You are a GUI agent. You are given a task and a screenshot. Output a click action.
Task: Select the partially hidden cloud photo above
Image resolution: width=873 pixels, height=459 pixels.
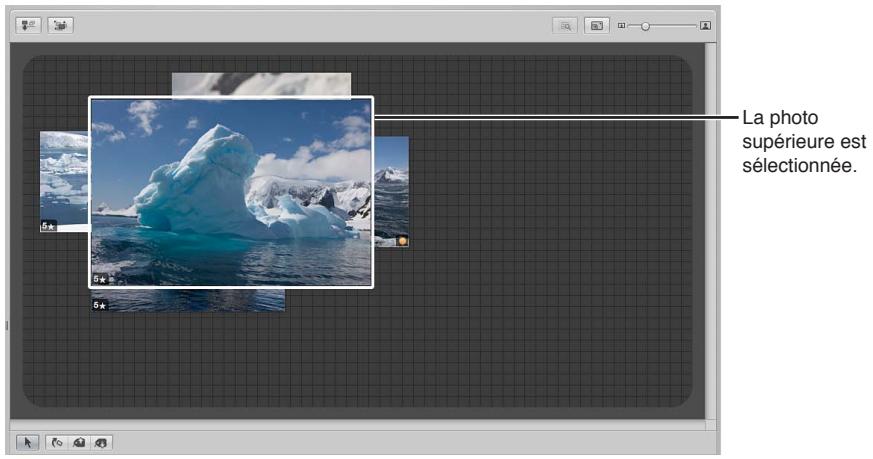(x=261, y=85)
